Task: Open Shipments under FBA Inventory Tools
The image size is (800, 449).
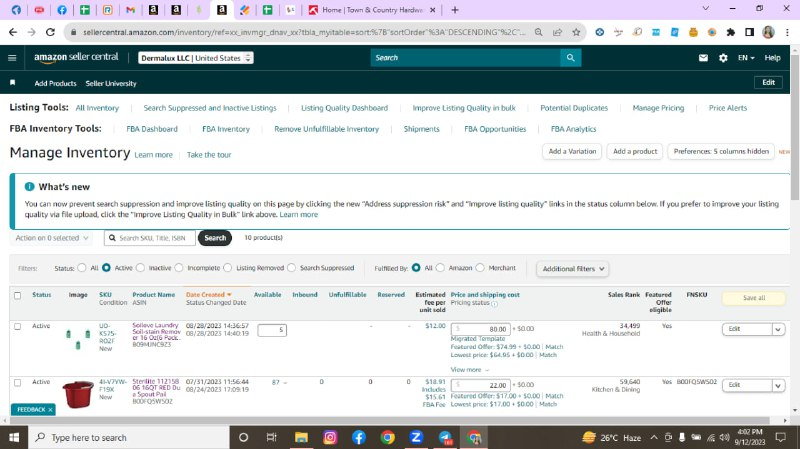Action: [x=421, y=129]
